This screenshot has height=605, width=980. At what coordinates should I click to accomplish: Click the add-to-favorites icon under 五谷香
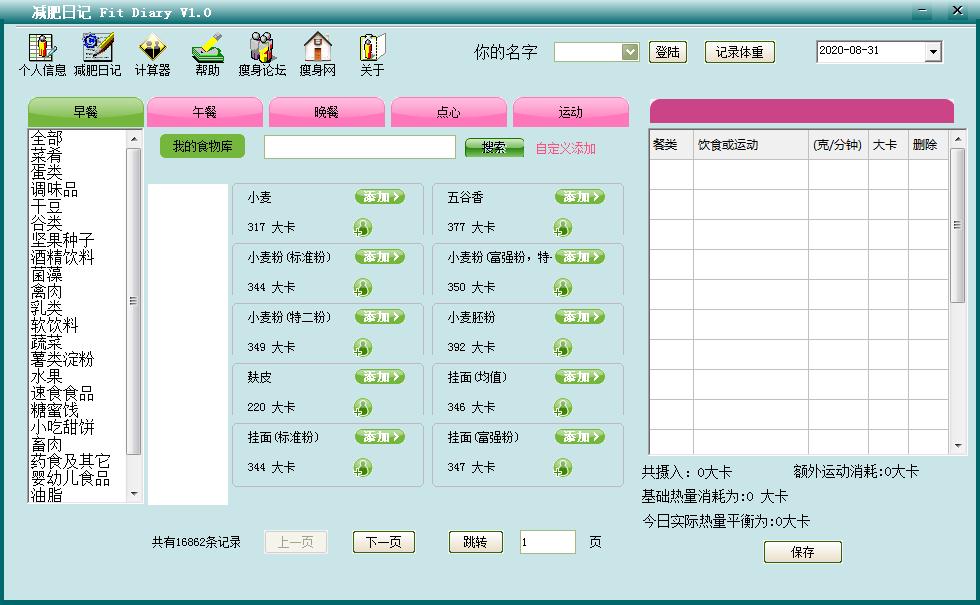point(563,227)
